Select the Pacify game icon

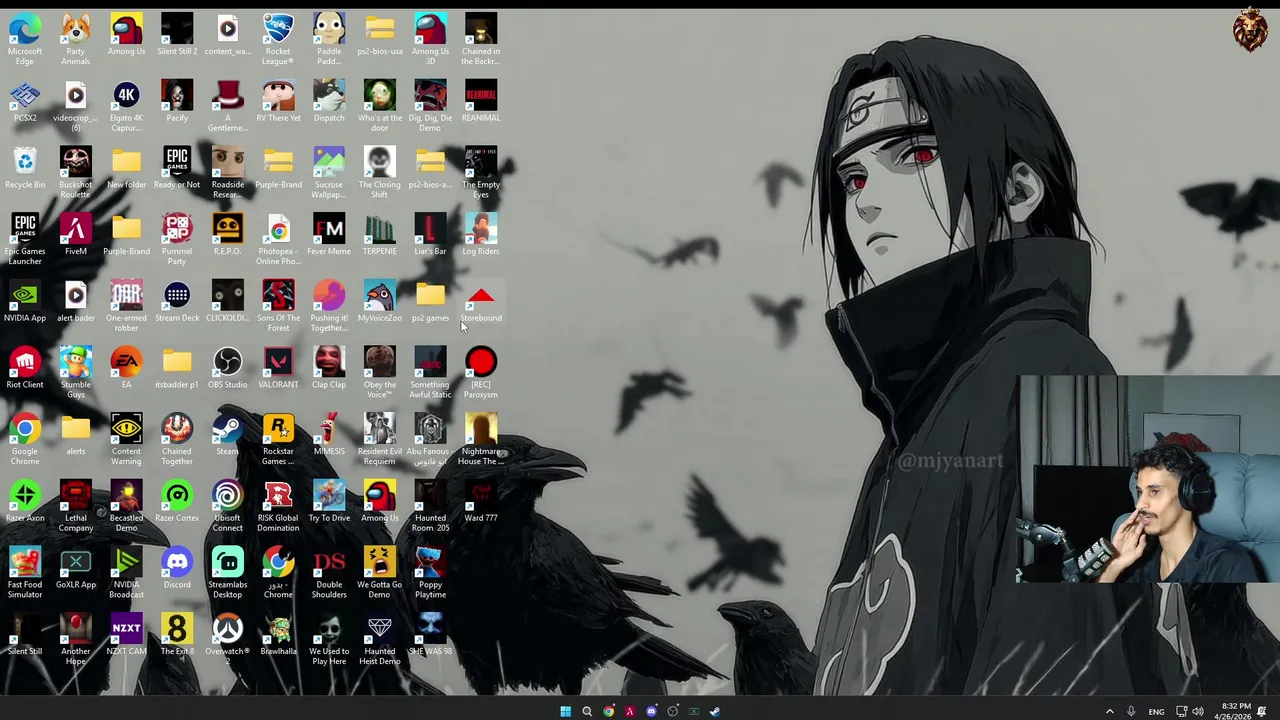(x=177, y=102)
